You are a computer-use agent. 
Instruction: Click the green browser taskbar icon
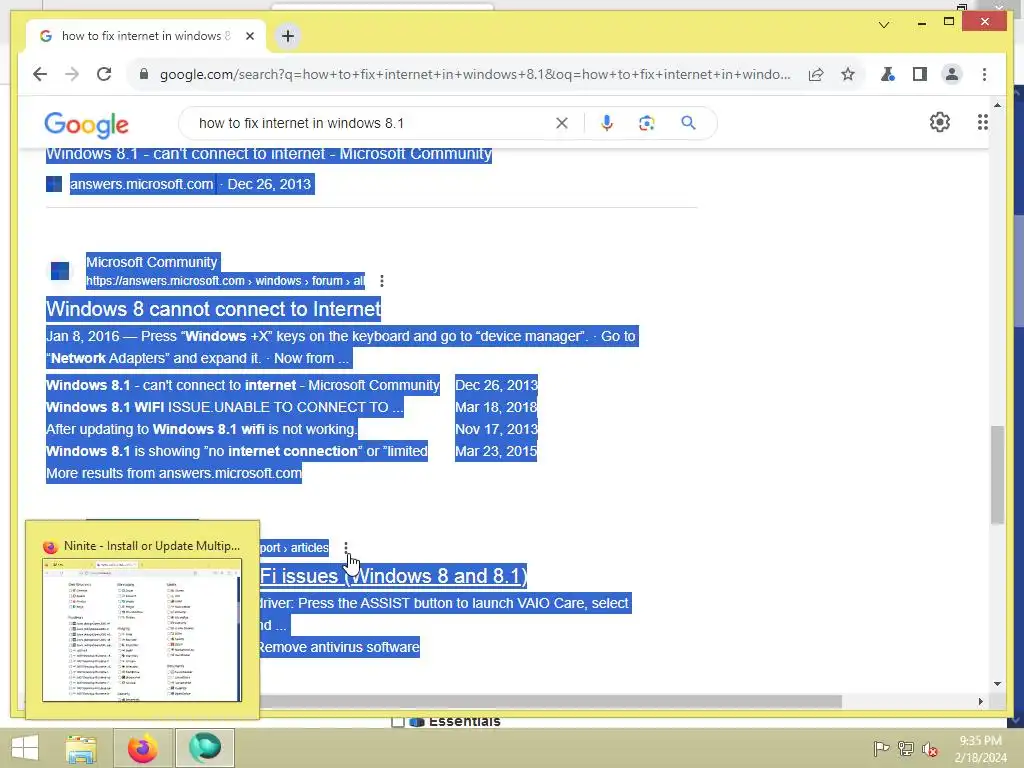tap(204, 748)
